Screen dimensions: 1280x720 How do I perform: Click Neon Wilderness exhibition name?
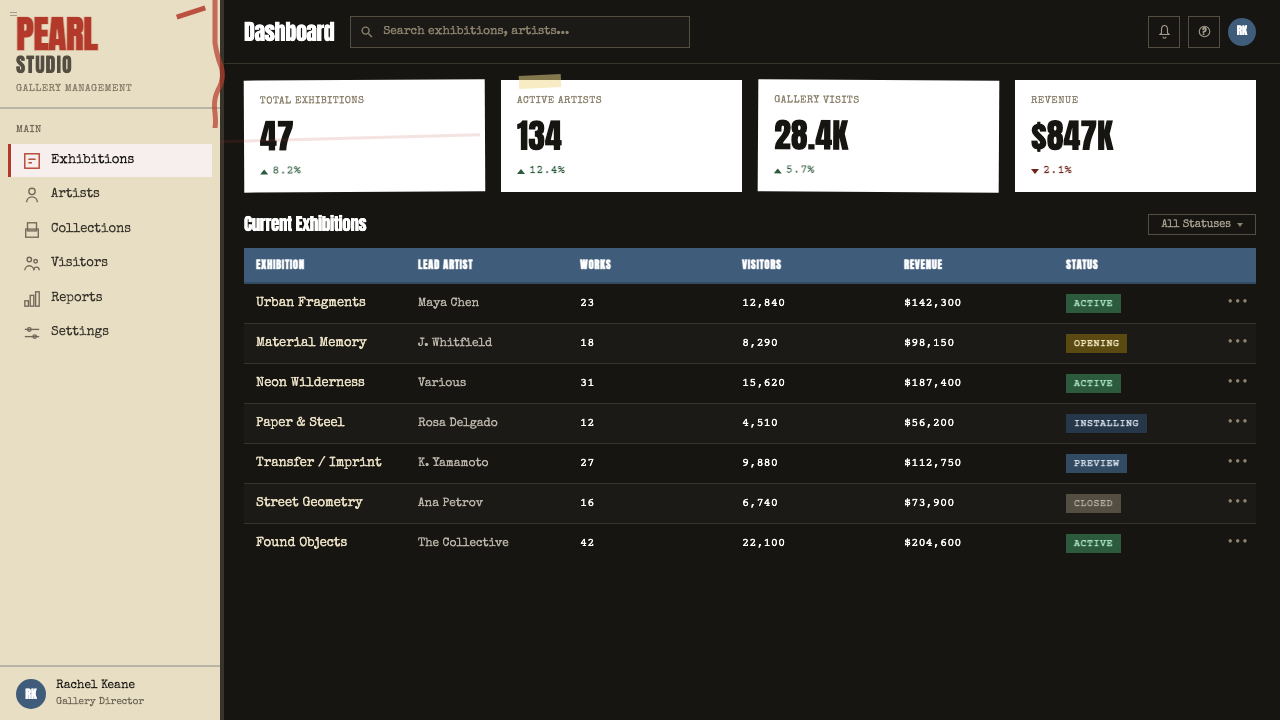pos(310,382)
